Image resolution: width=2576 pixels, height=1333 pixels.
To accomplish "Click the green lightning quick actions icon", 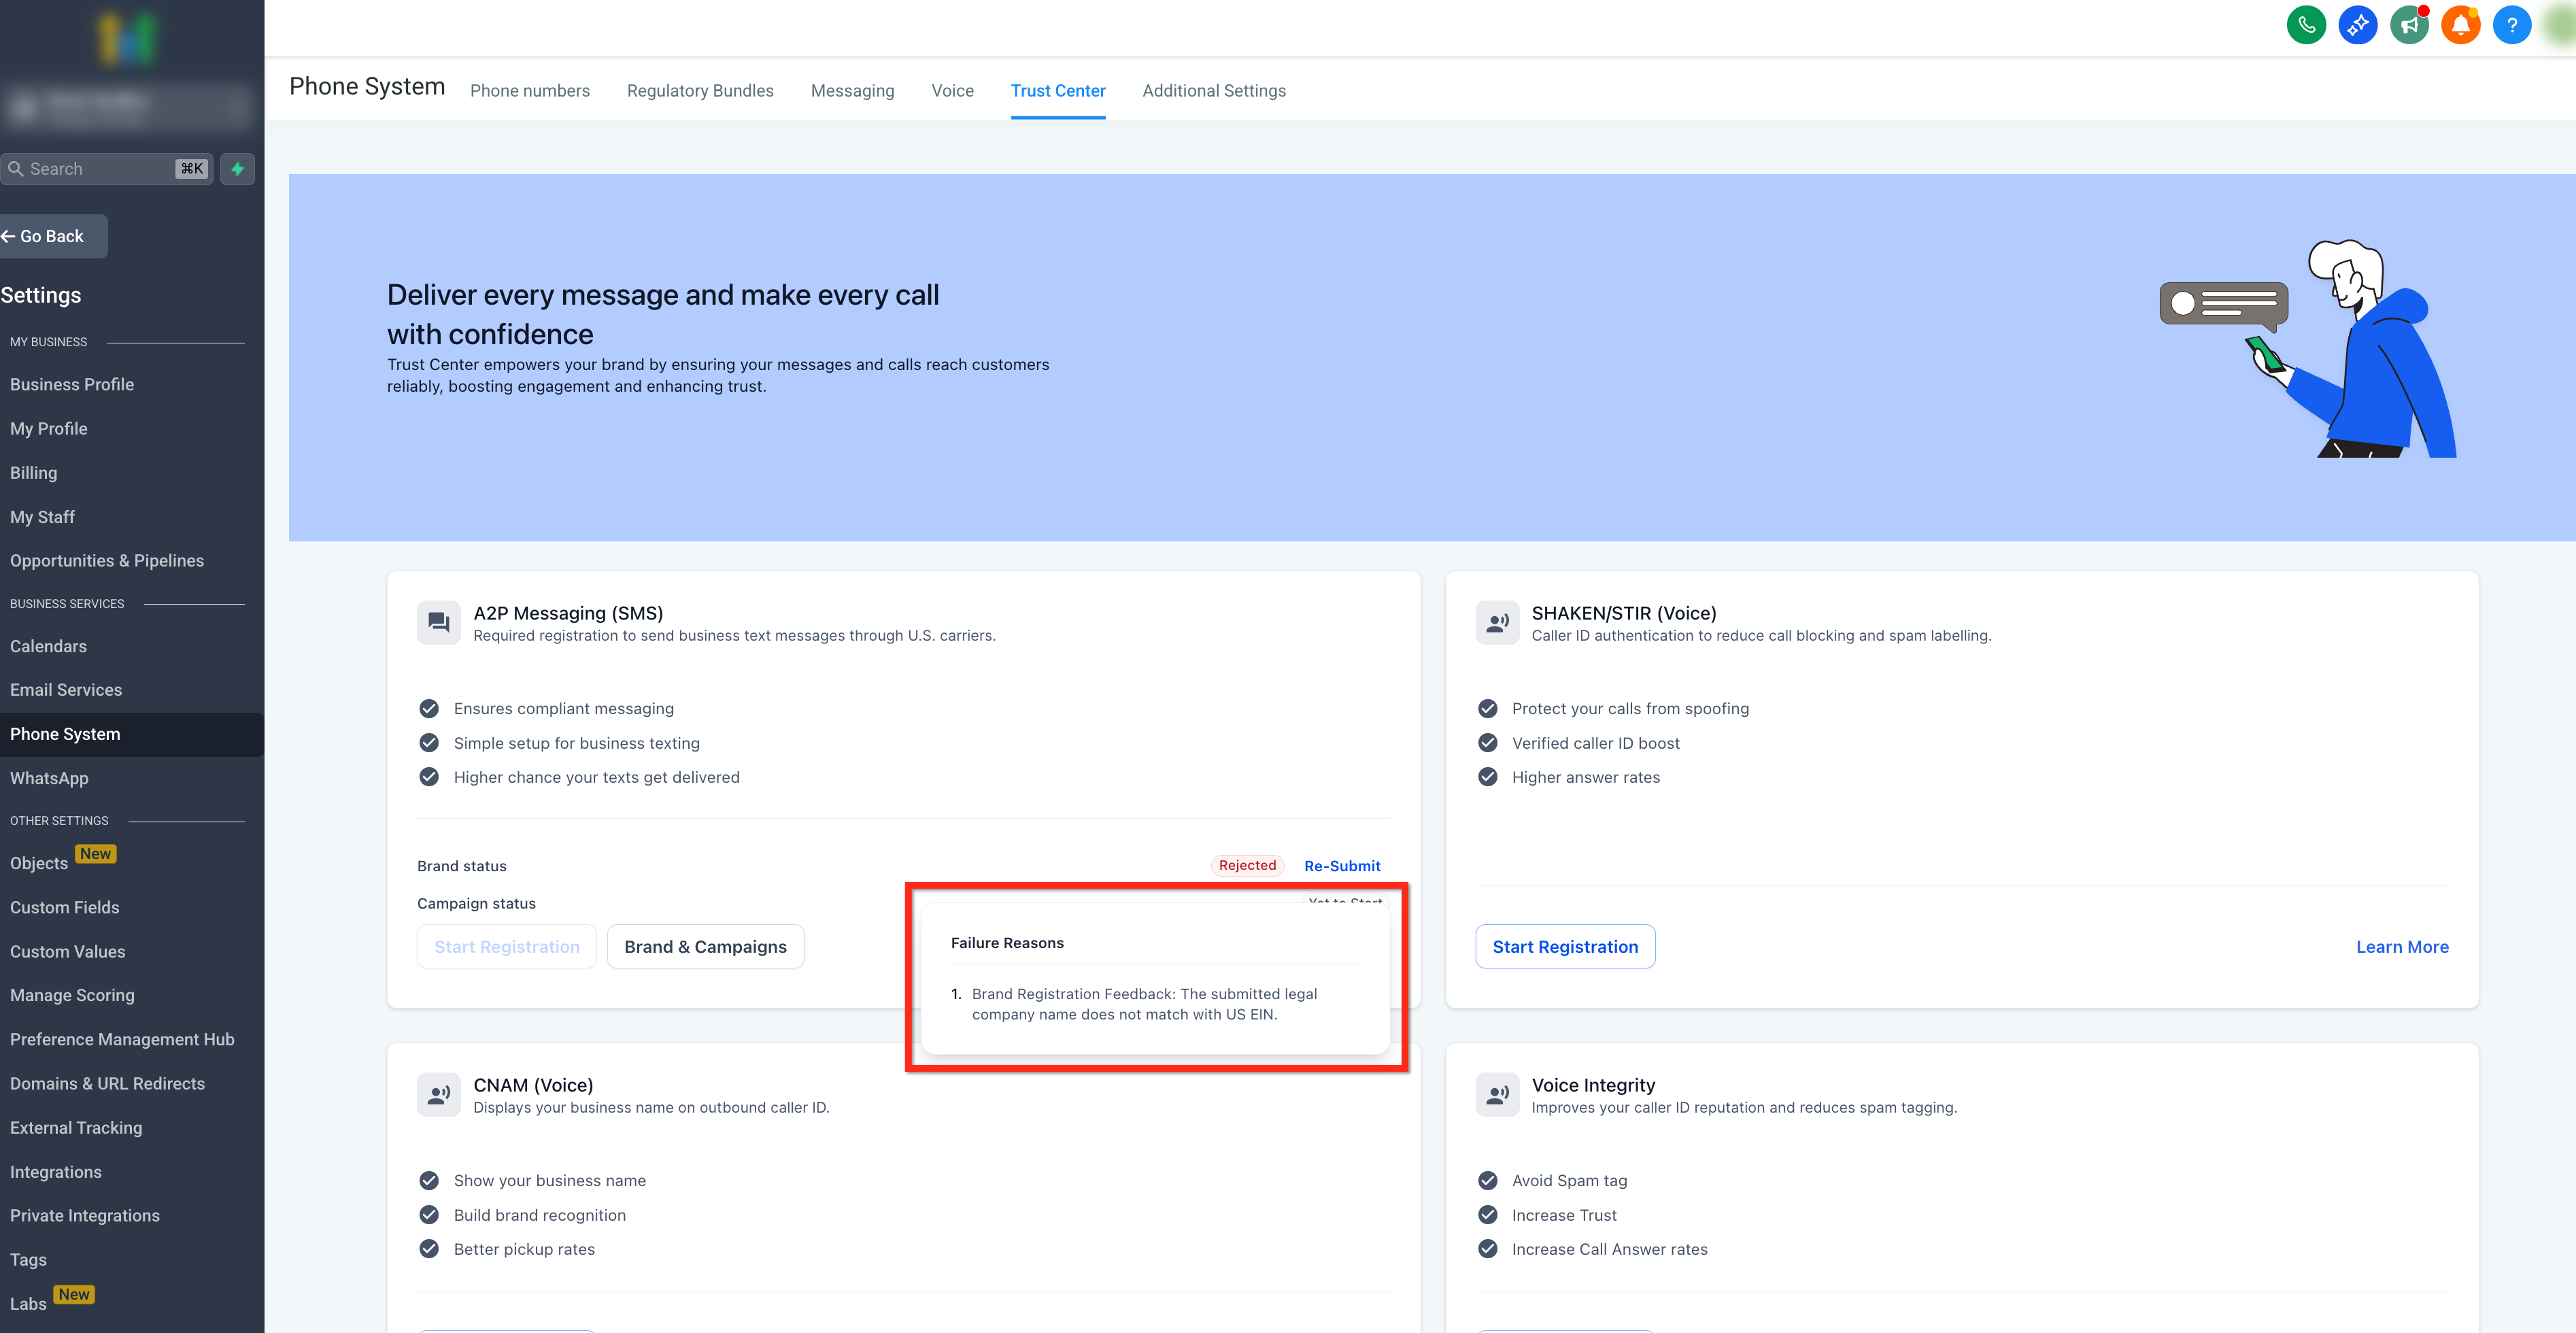I will pyautogui.click(x=238, y=169).
